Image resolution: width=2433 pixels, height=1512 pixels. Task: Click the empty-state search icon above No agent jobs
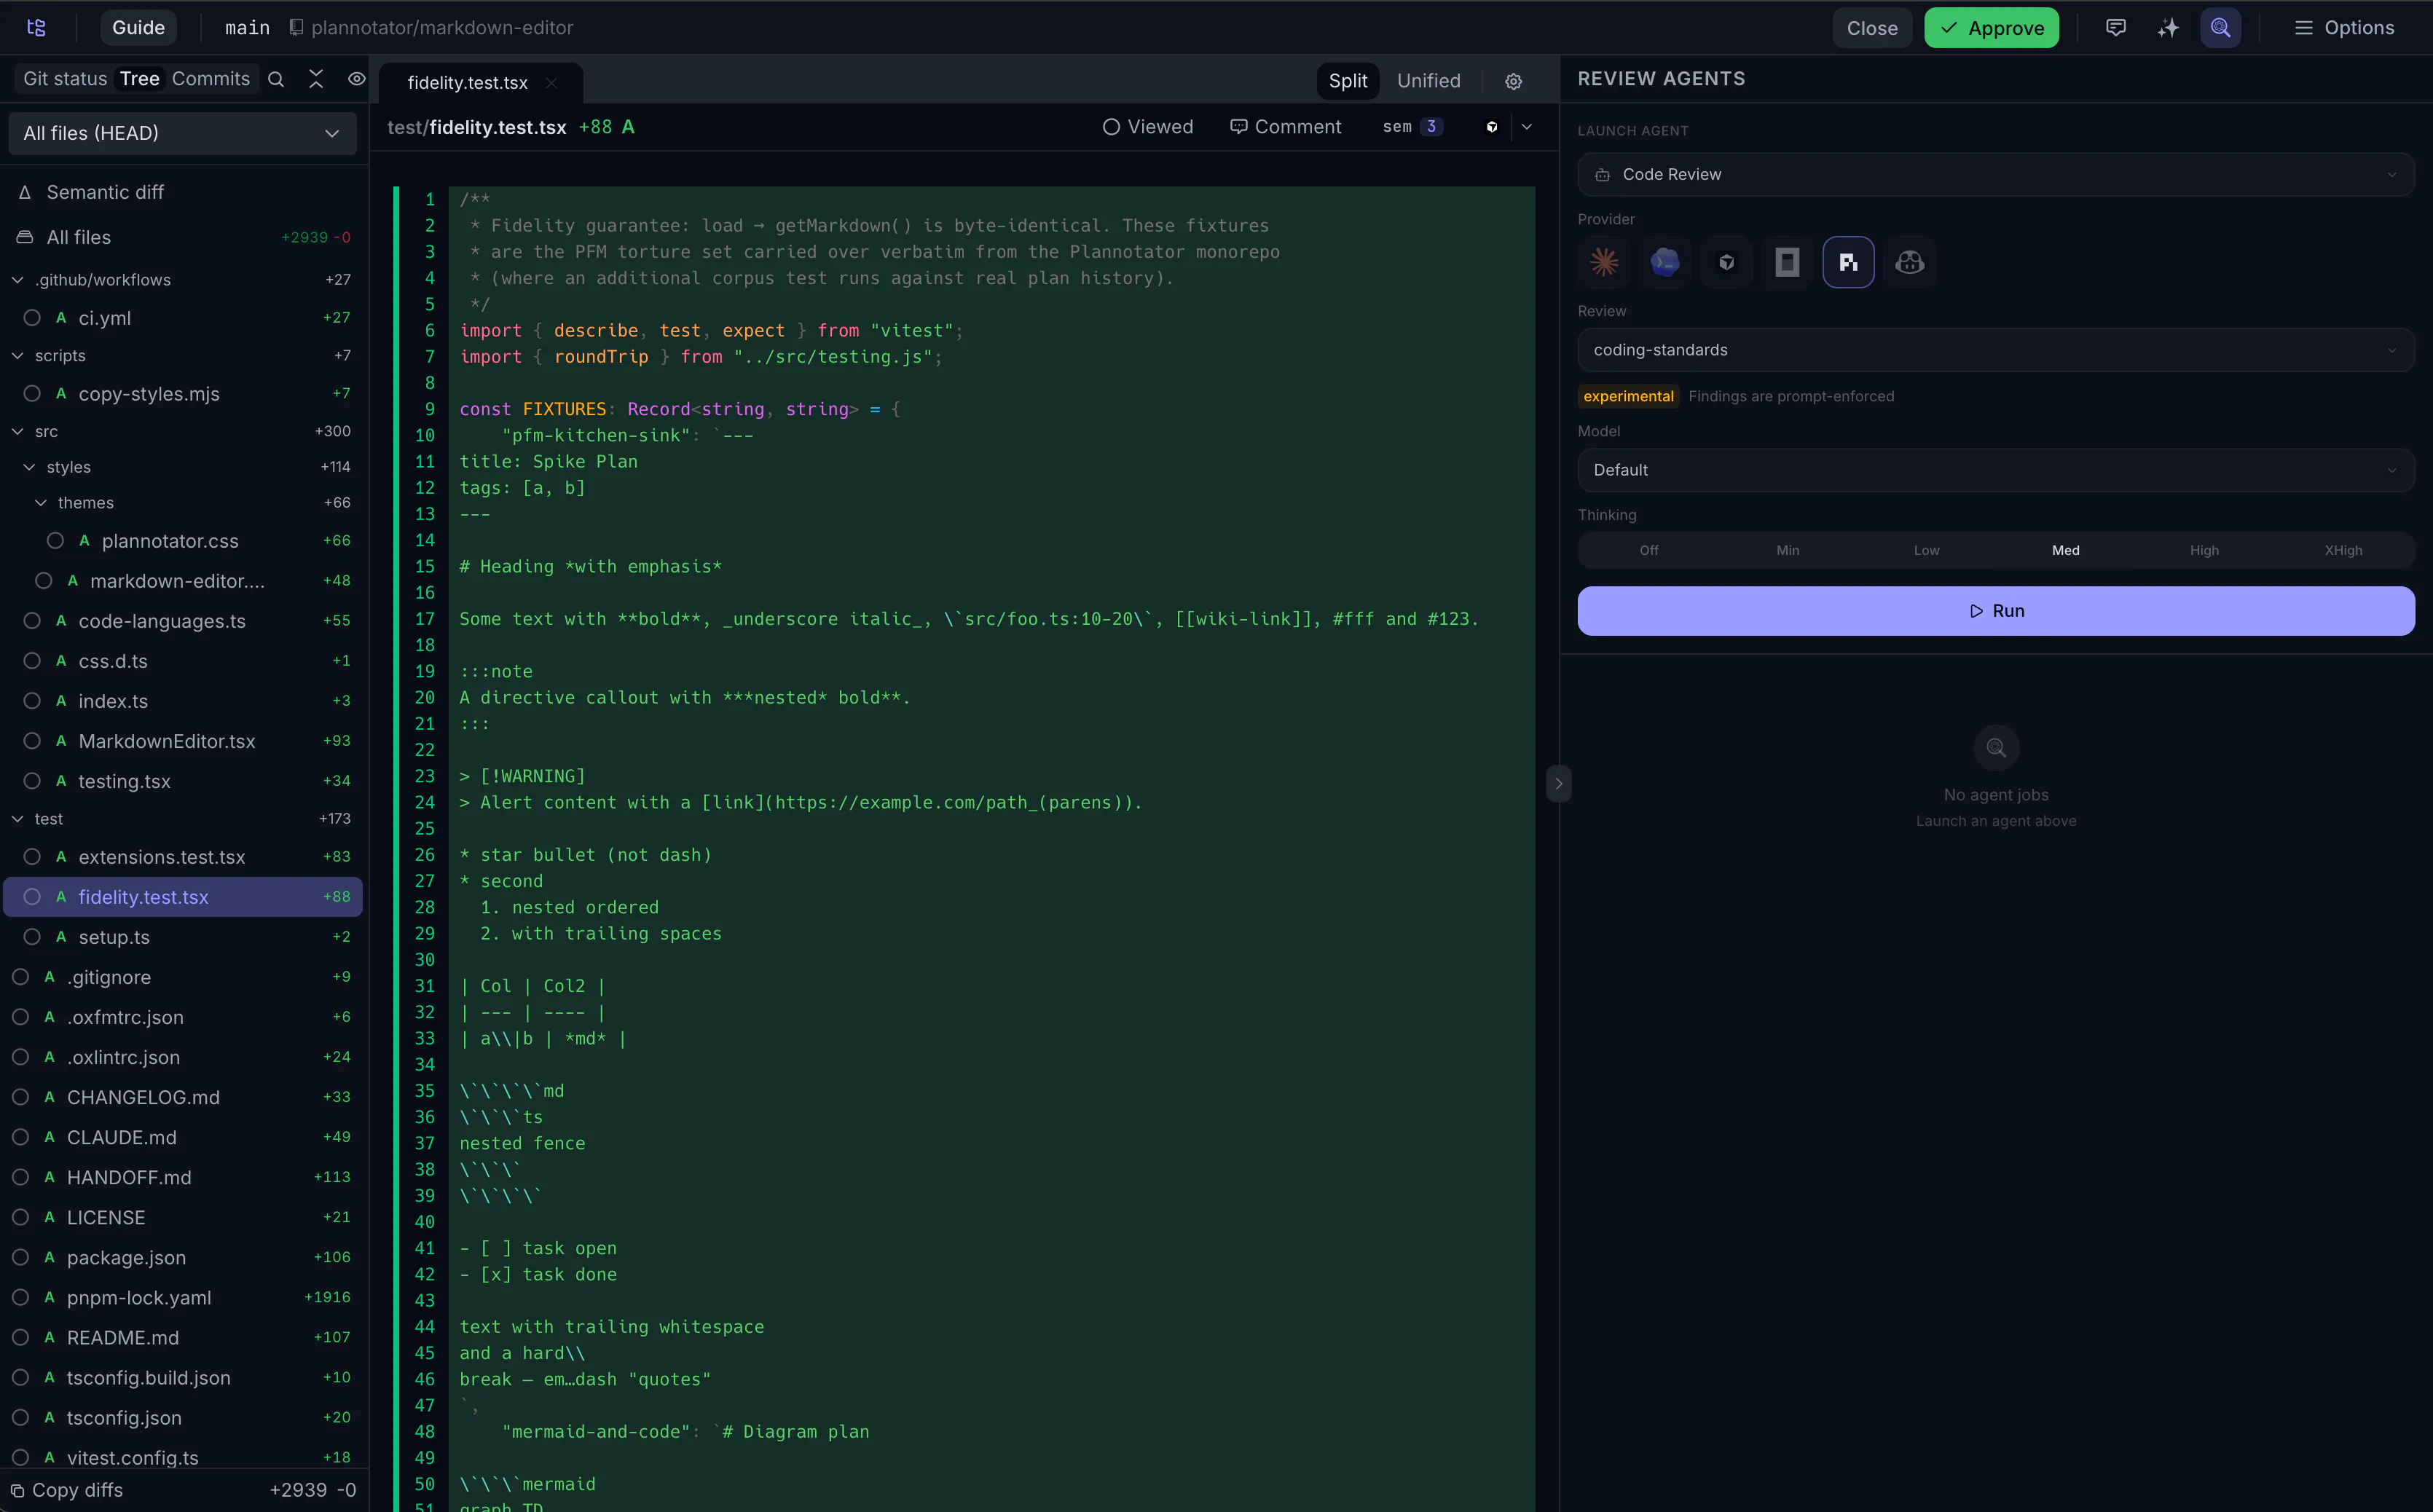1995,747
